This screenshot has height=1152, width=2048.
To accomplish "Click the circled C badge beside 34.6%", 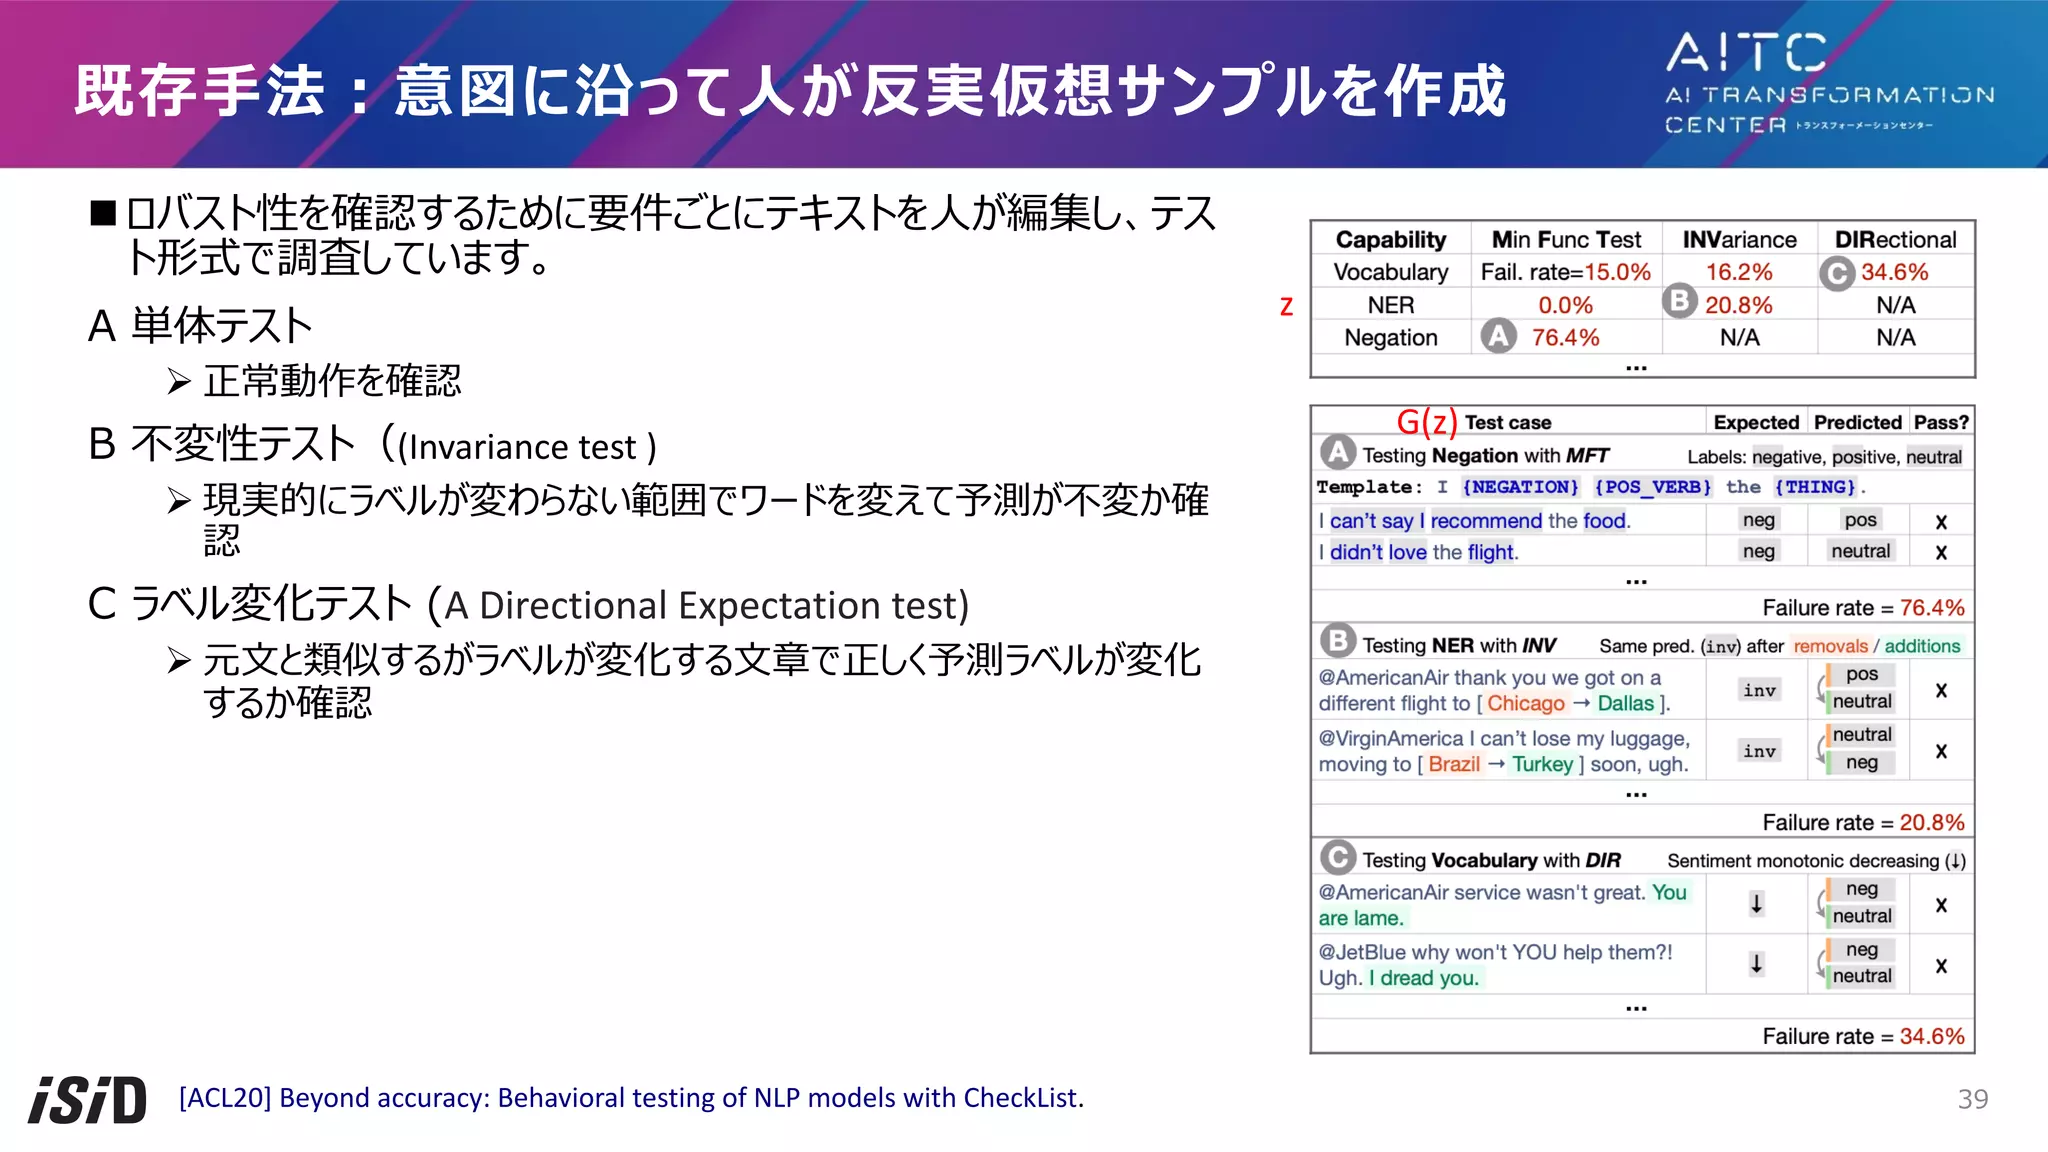I will (x=1837, y=273).
